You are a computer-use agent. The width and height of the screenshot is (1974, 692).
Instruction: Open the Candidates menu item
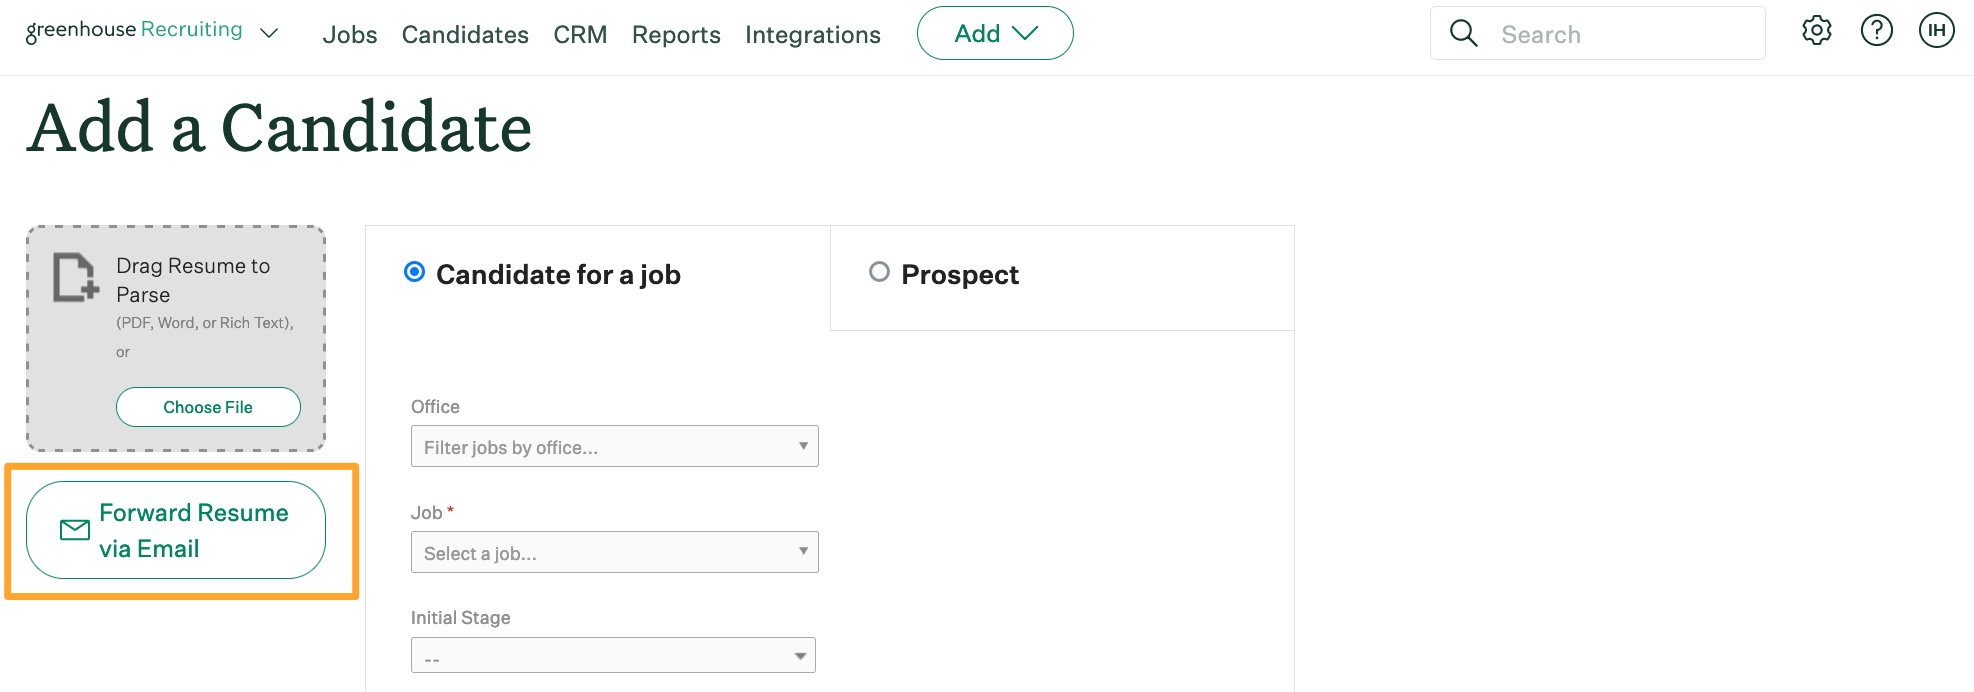pos(465,35)
